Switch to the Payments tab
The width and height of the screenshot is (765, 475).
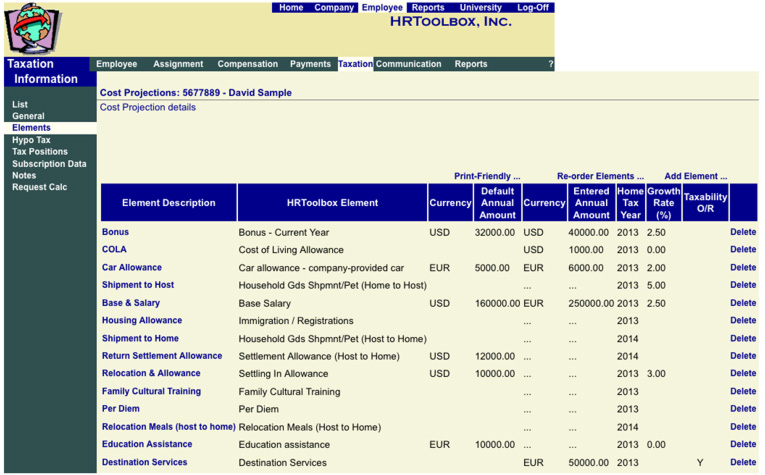(310, 64)
